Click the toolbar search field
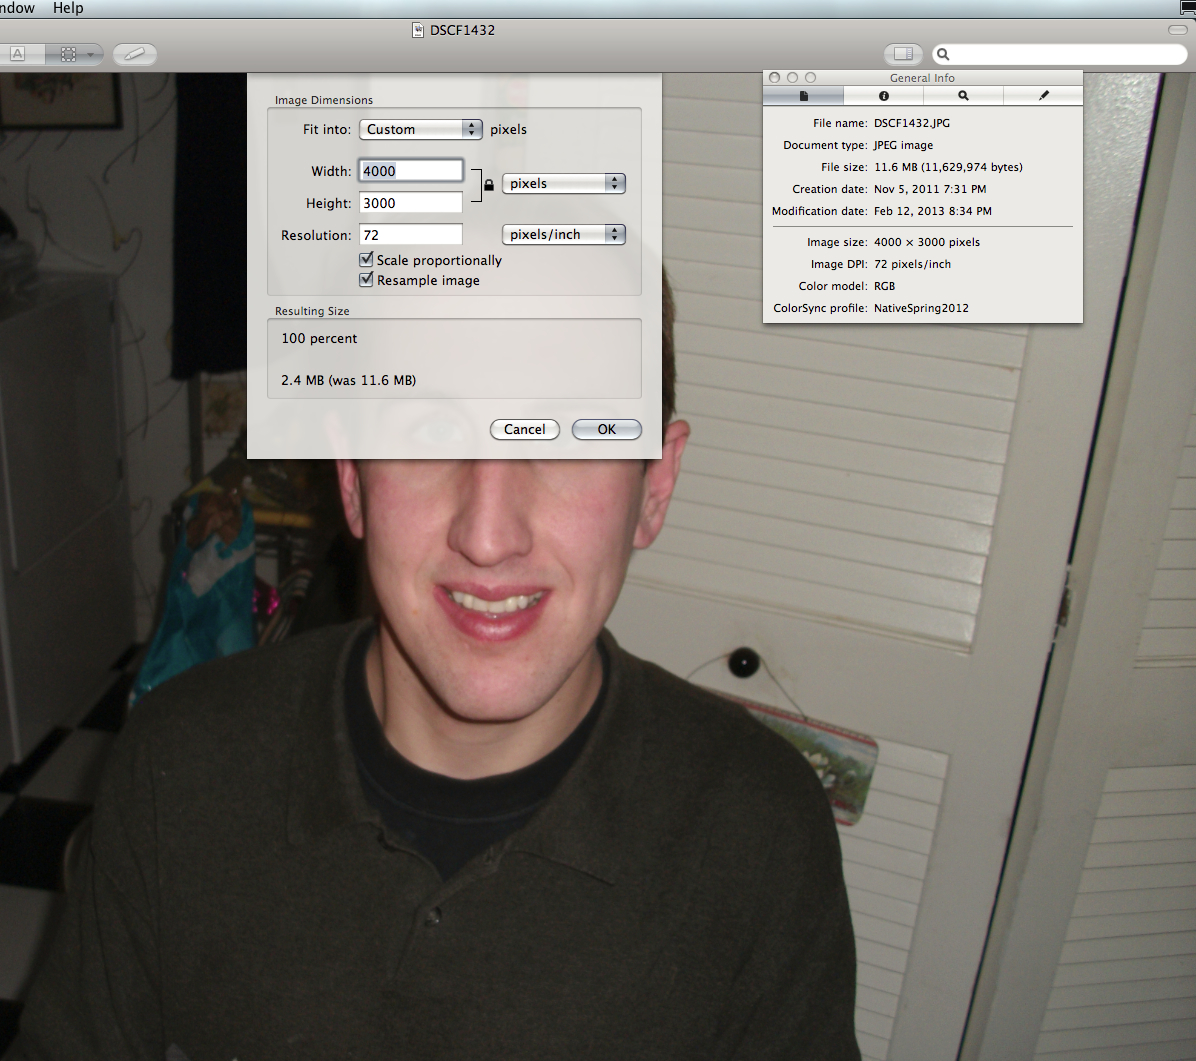This screenshot has height=1061, width=1196. point(1059,54)
